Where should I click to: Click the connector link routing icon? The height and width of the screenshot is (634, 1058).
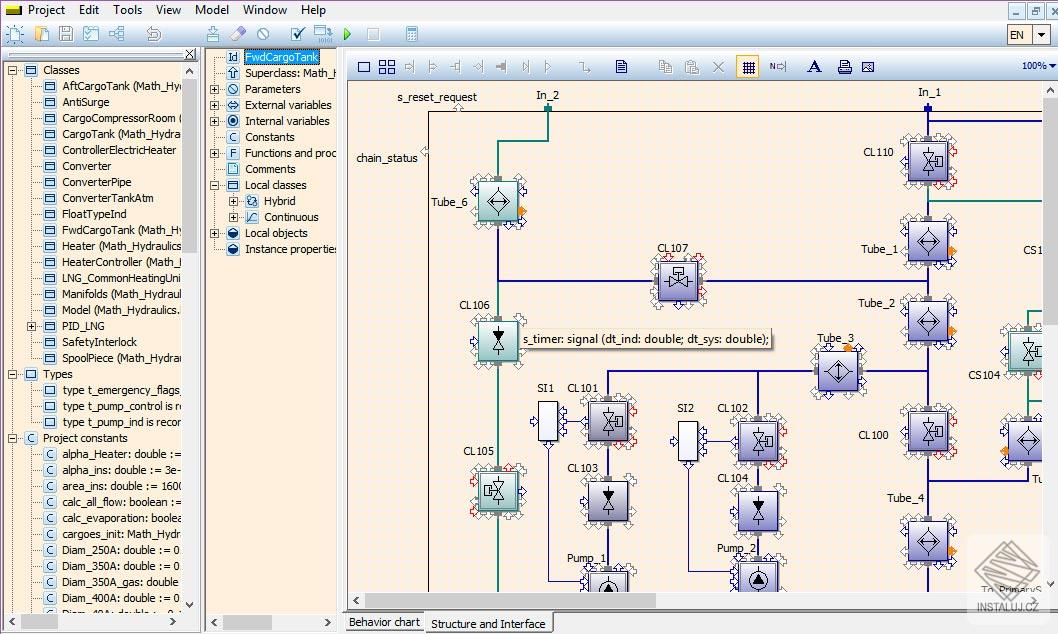tap(585, 67)
